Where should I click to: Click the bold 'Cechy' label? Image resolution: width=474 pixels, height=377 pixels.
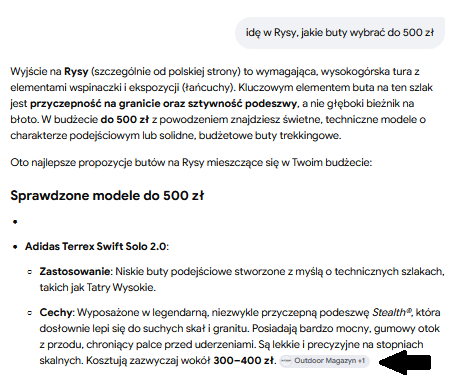pyautogui.click(x=56, y=313)
